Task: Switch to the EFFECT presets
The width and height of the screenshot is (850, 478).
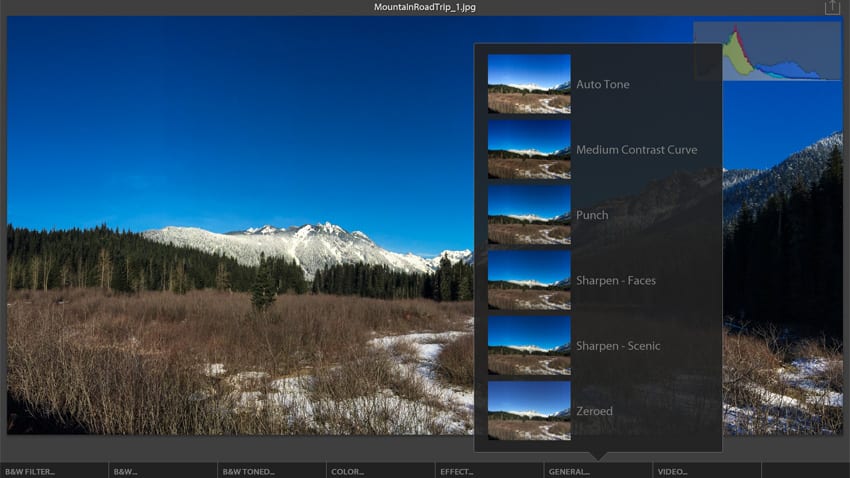Action: tap(489, 471)
